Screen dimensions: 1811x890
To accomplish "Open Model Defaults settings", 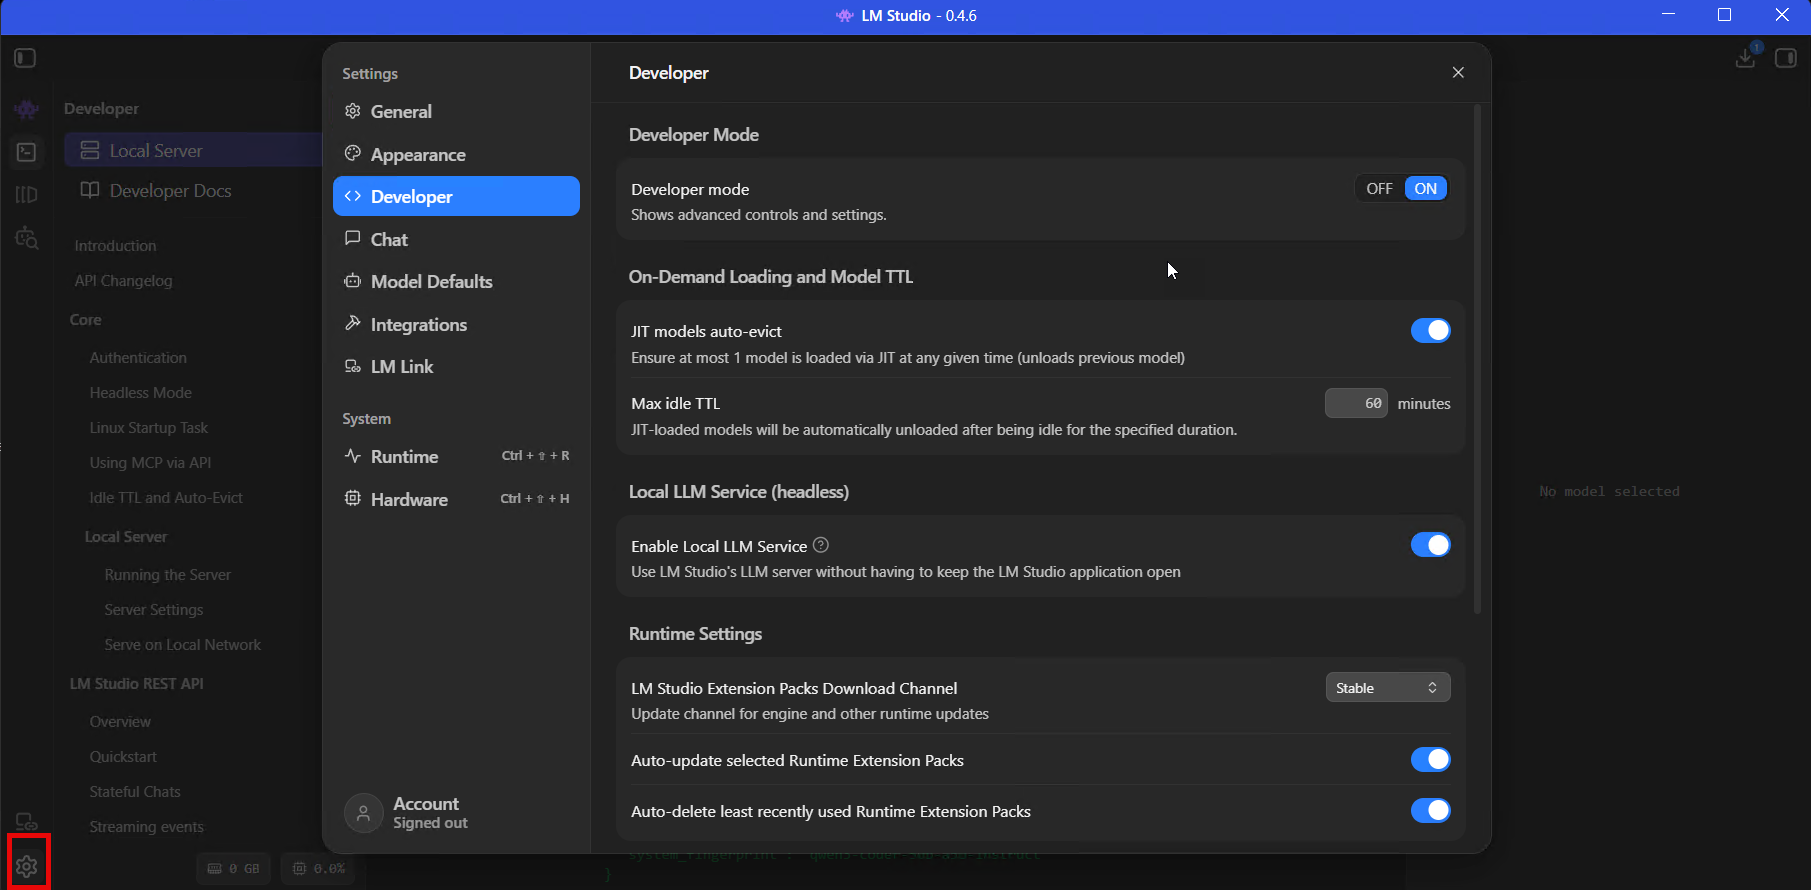I will [456, 281].
